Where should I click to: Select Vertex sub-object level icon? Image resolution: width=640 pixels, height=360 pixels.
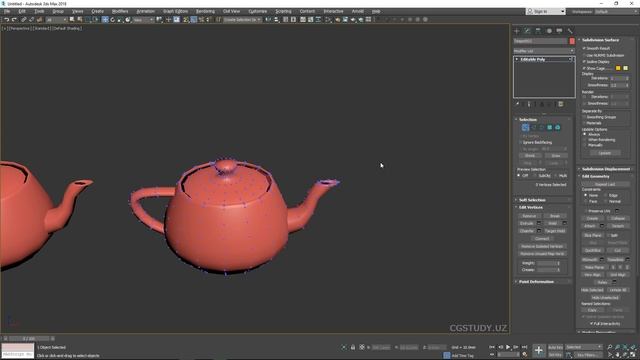[x=525, y=128]
